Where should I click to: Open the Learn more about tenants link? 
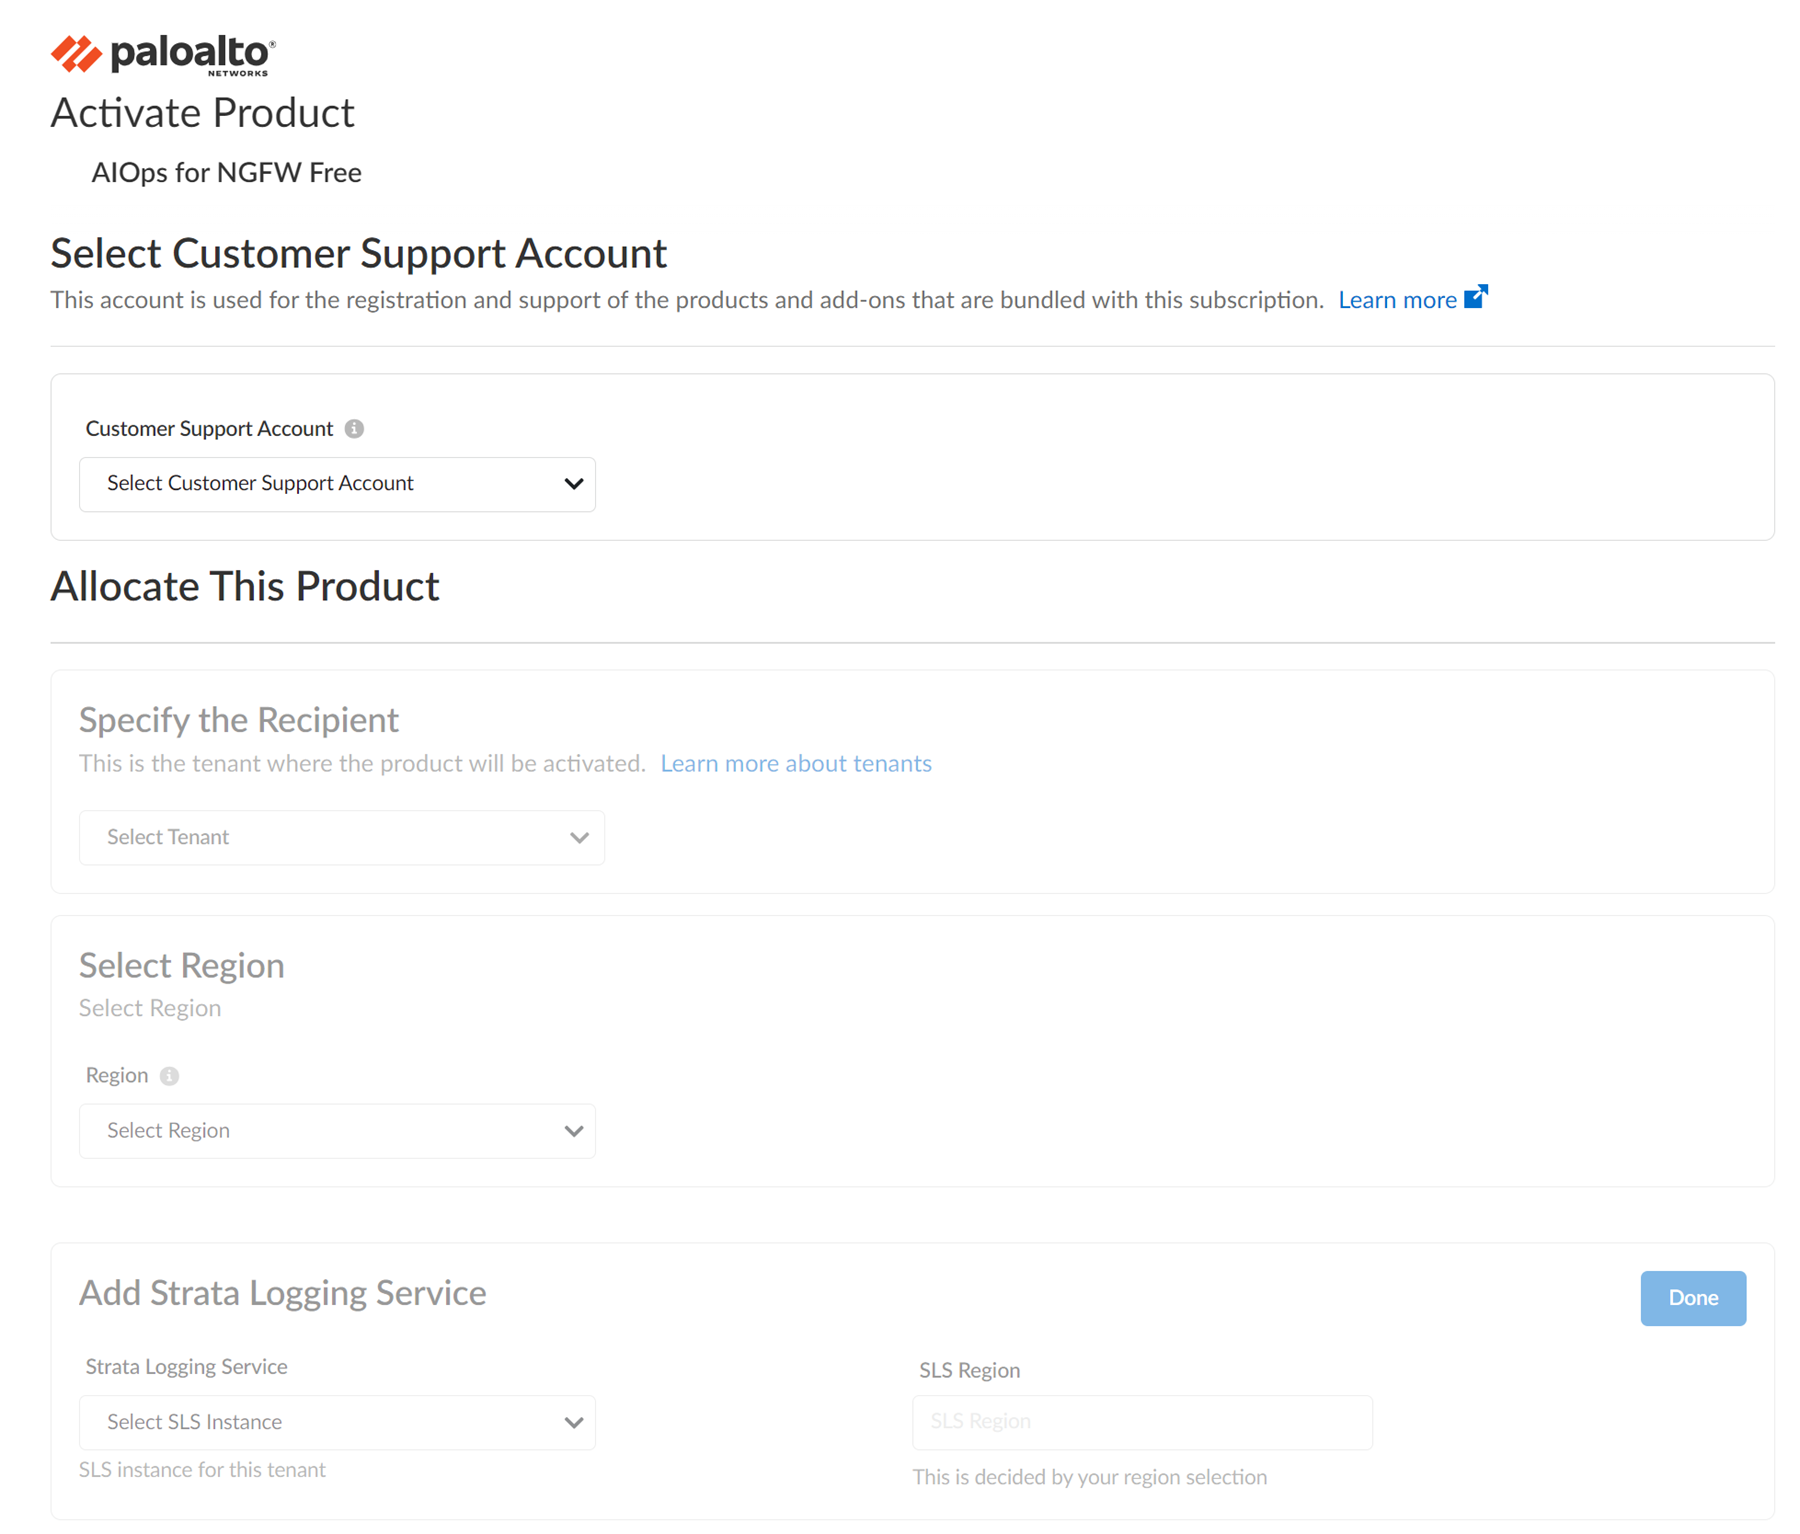[795, 764]
